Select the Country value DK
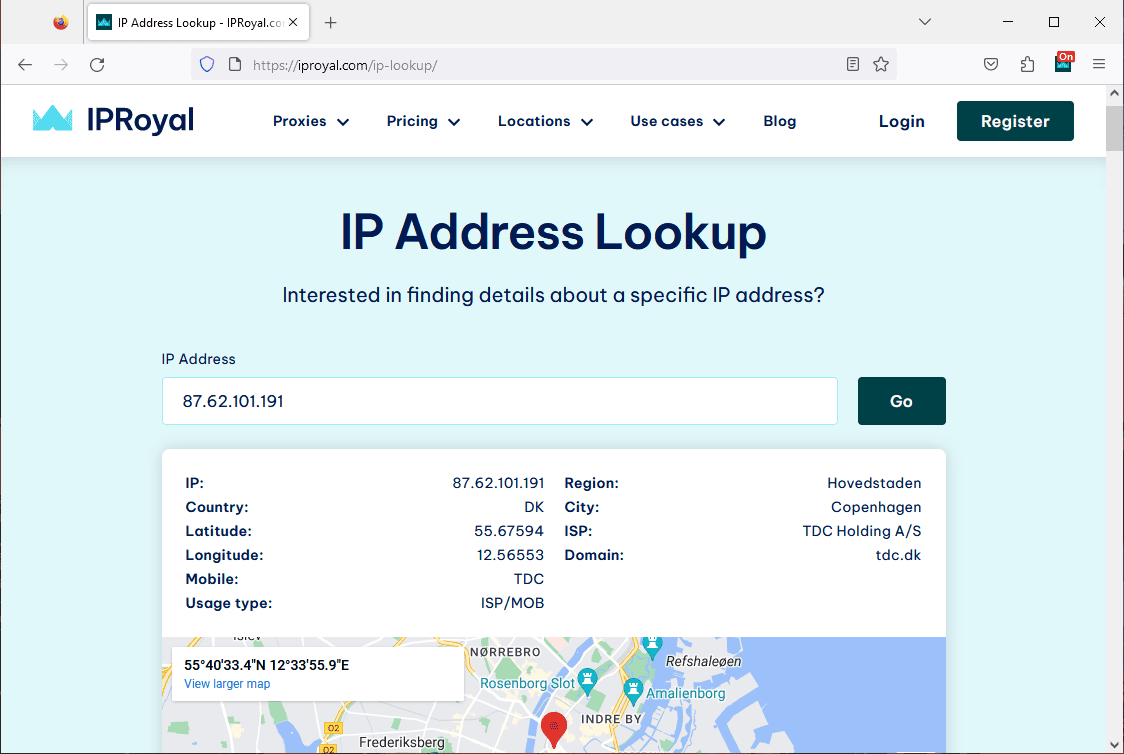Viewport: 1124px width, 754px height. point(534,507)
